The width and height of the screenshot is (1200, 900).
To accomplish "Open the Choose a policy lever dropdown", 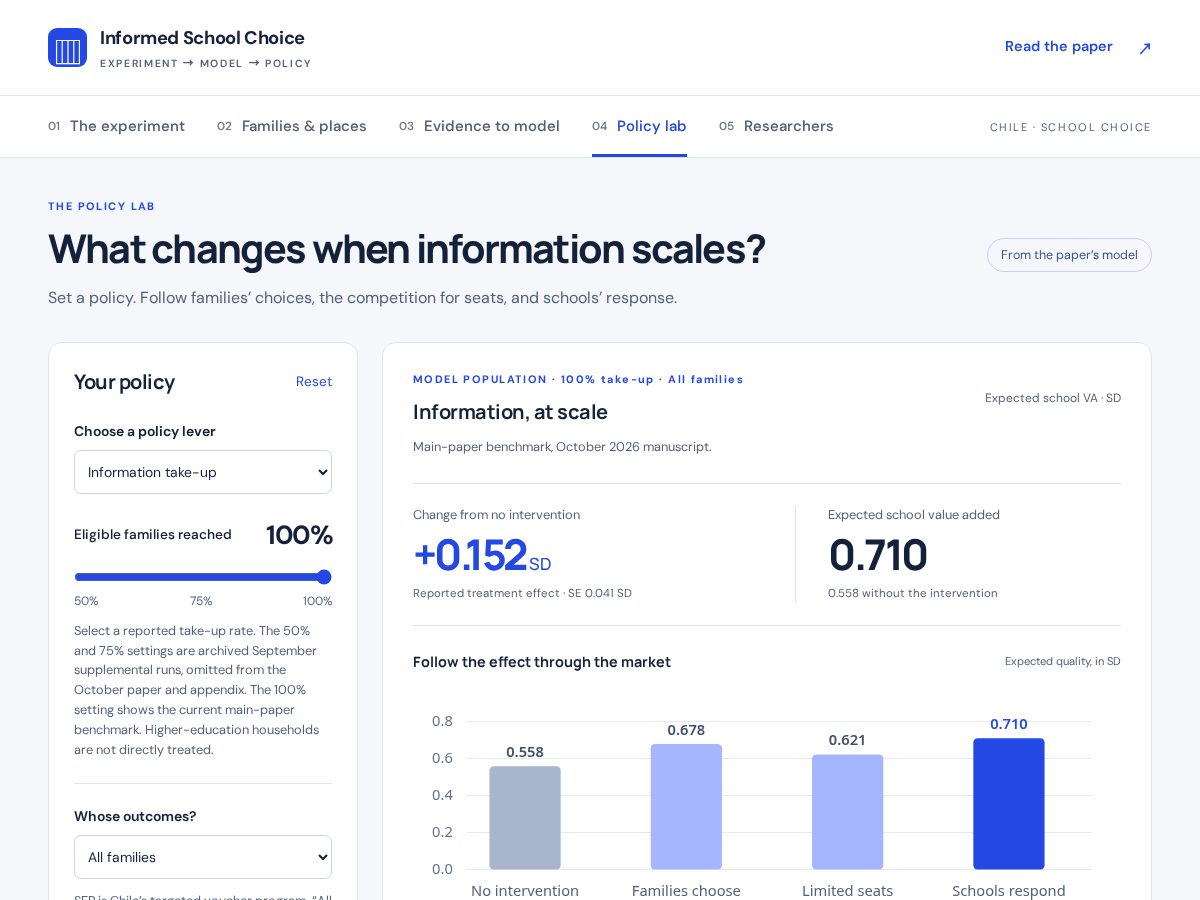I will click(x=203, y=472).
